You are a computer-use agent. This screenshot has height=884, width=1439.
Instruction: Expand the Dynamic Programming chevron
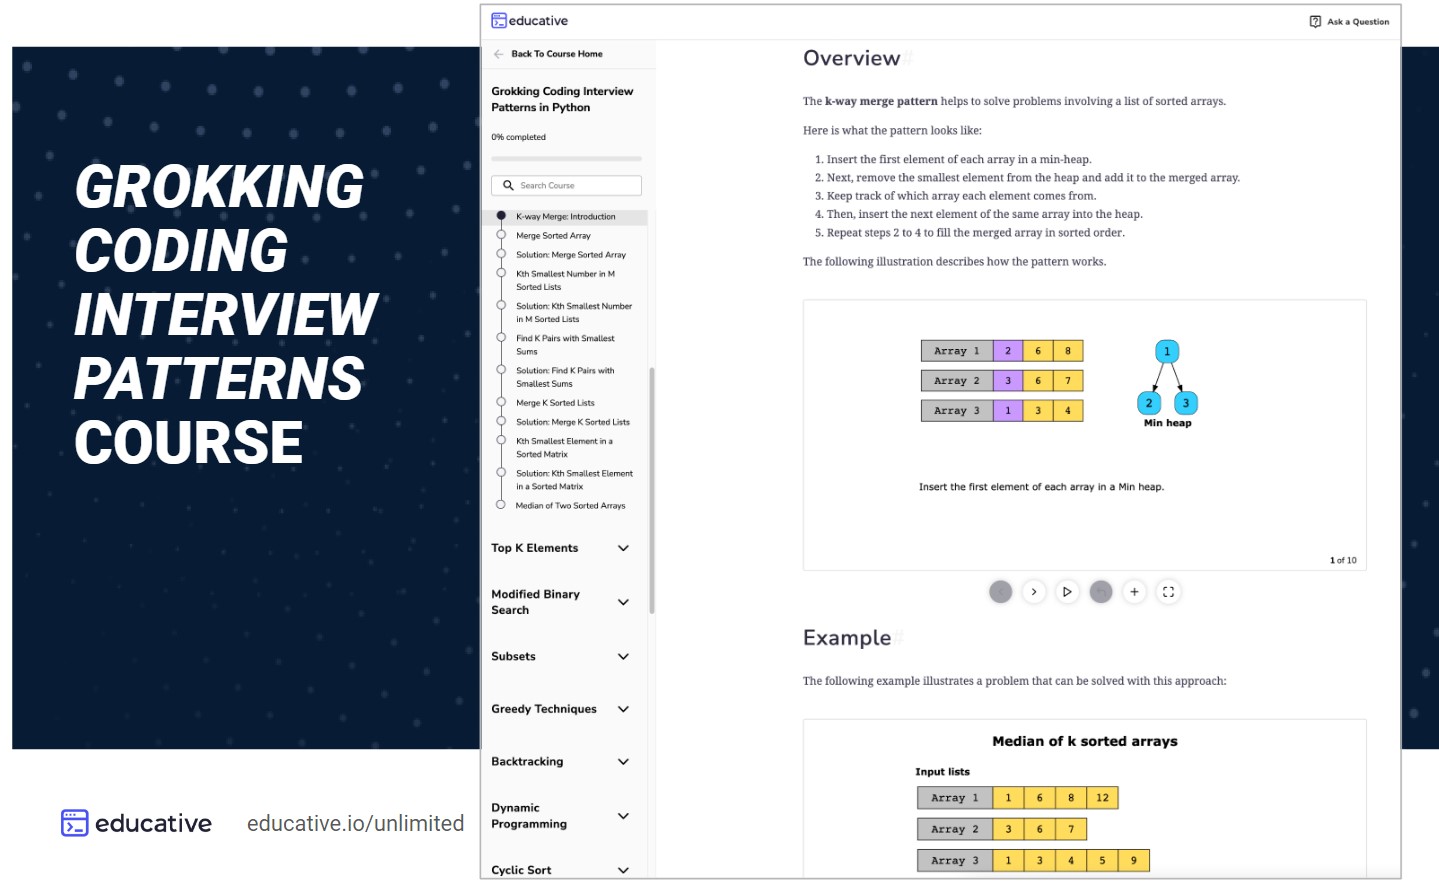pos(623,816)
